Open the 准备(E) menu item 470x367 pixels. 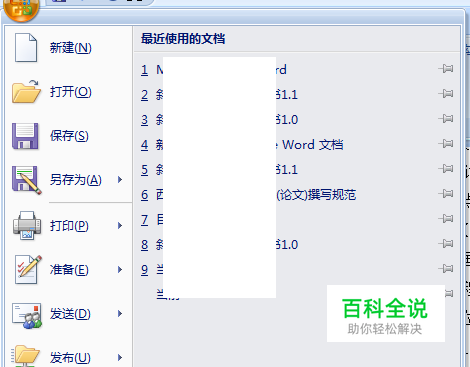pos(69,269)
